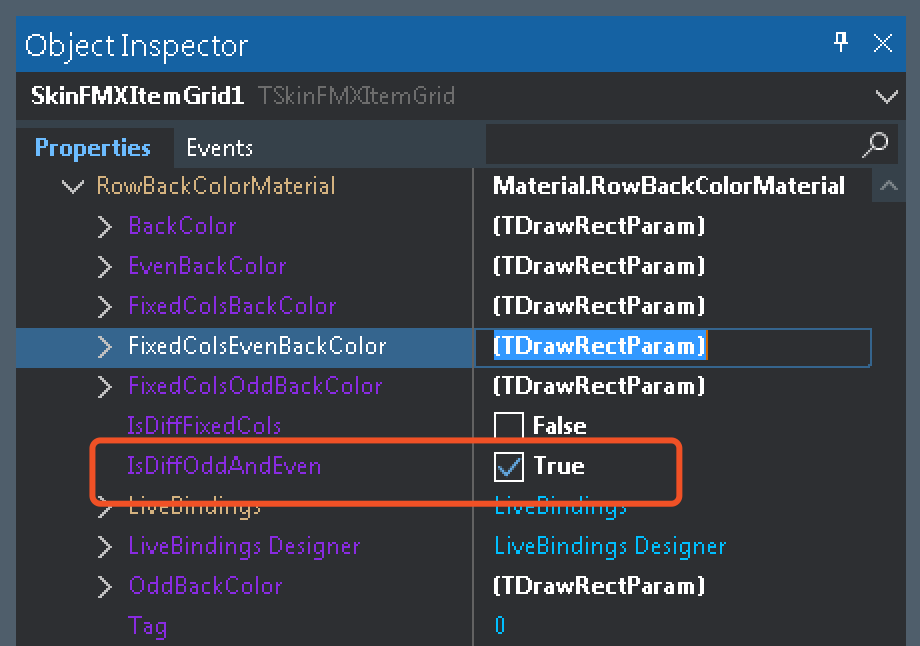
Task: Pin the Object Inspector panel
Action: click(x=840, y=42)
